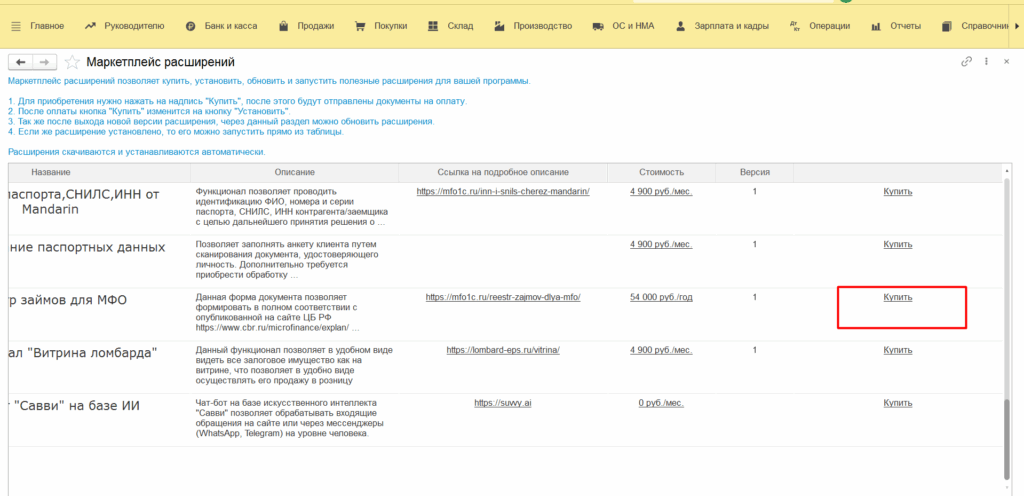Viewport: 1024px width, 496px height.
Task: Click the Описание column header
Action: pos(295,172)
